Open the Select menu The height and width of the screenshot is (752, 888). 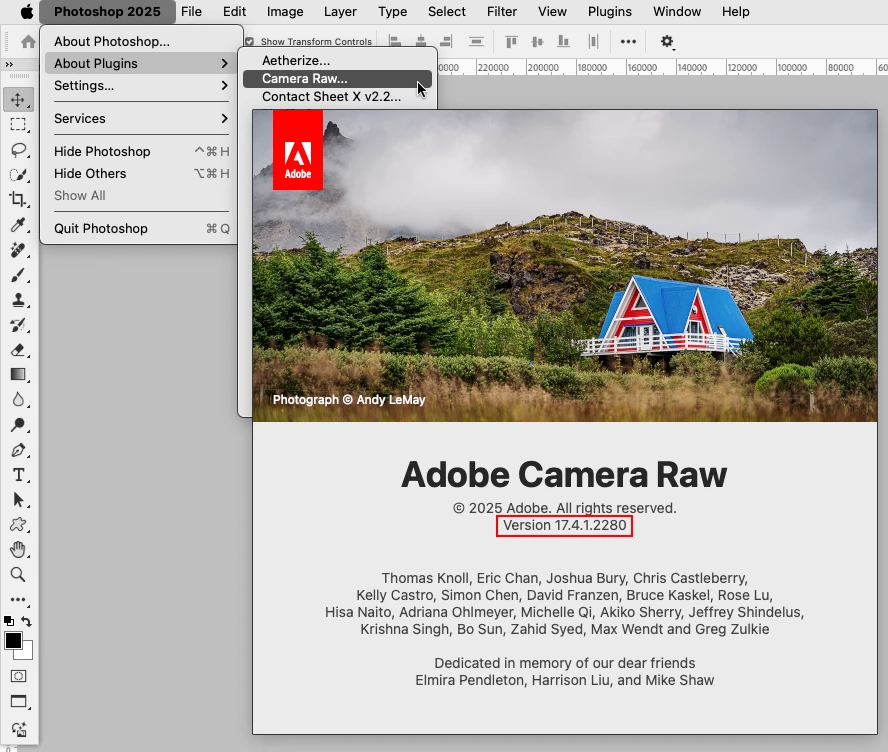[447, 11]
